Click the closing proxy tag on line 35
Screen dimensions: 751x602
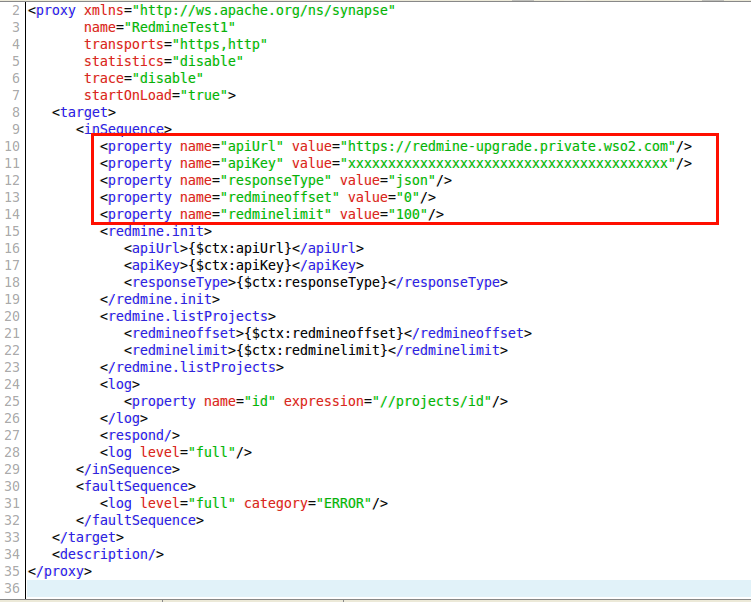60,571
